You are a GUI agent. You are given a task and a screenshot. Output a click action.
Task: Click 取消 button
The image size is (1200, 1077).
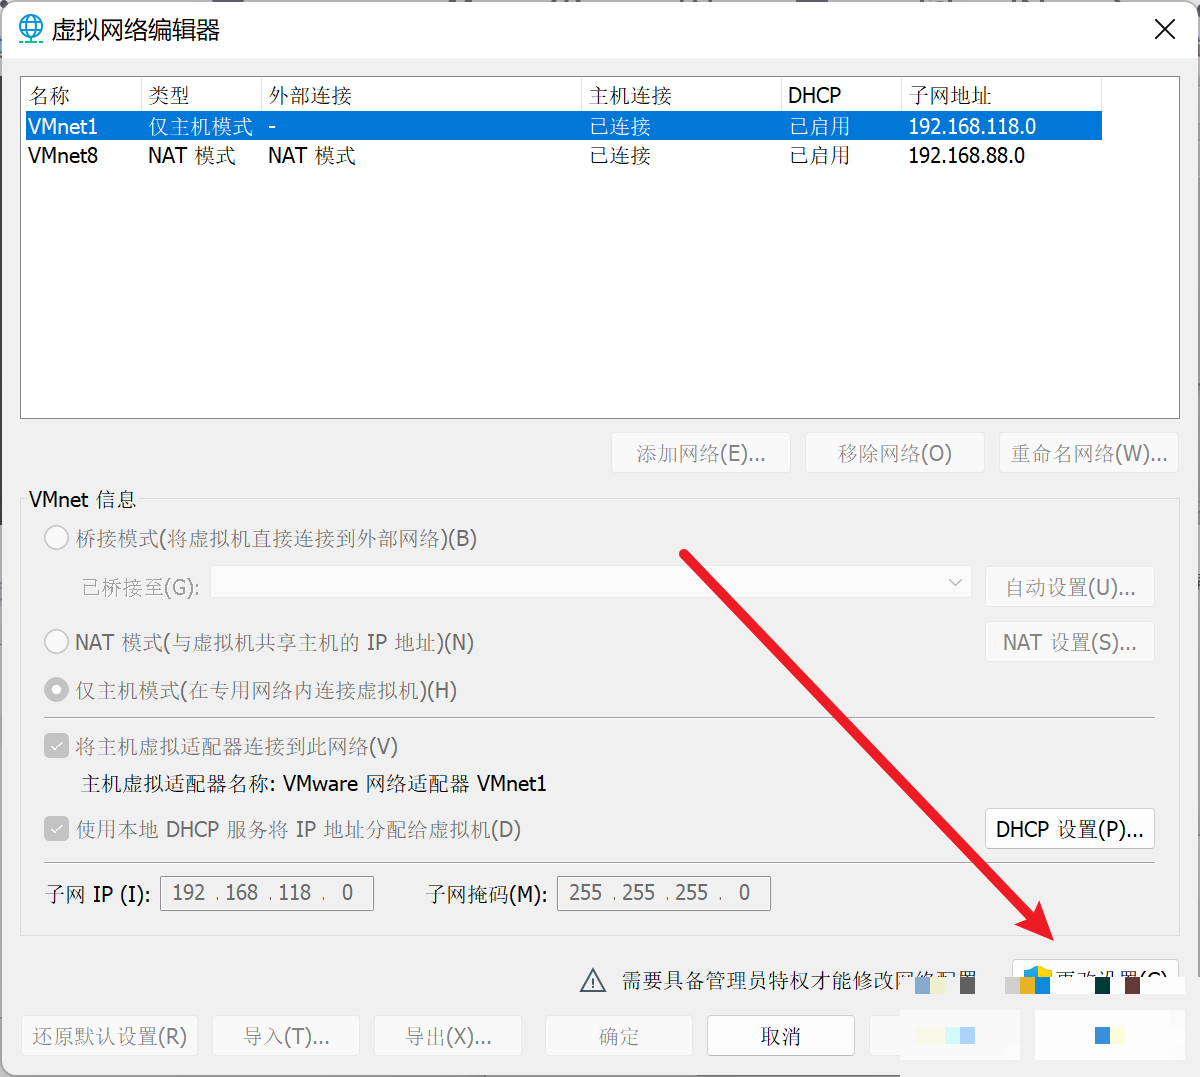tap(781, 1036)
